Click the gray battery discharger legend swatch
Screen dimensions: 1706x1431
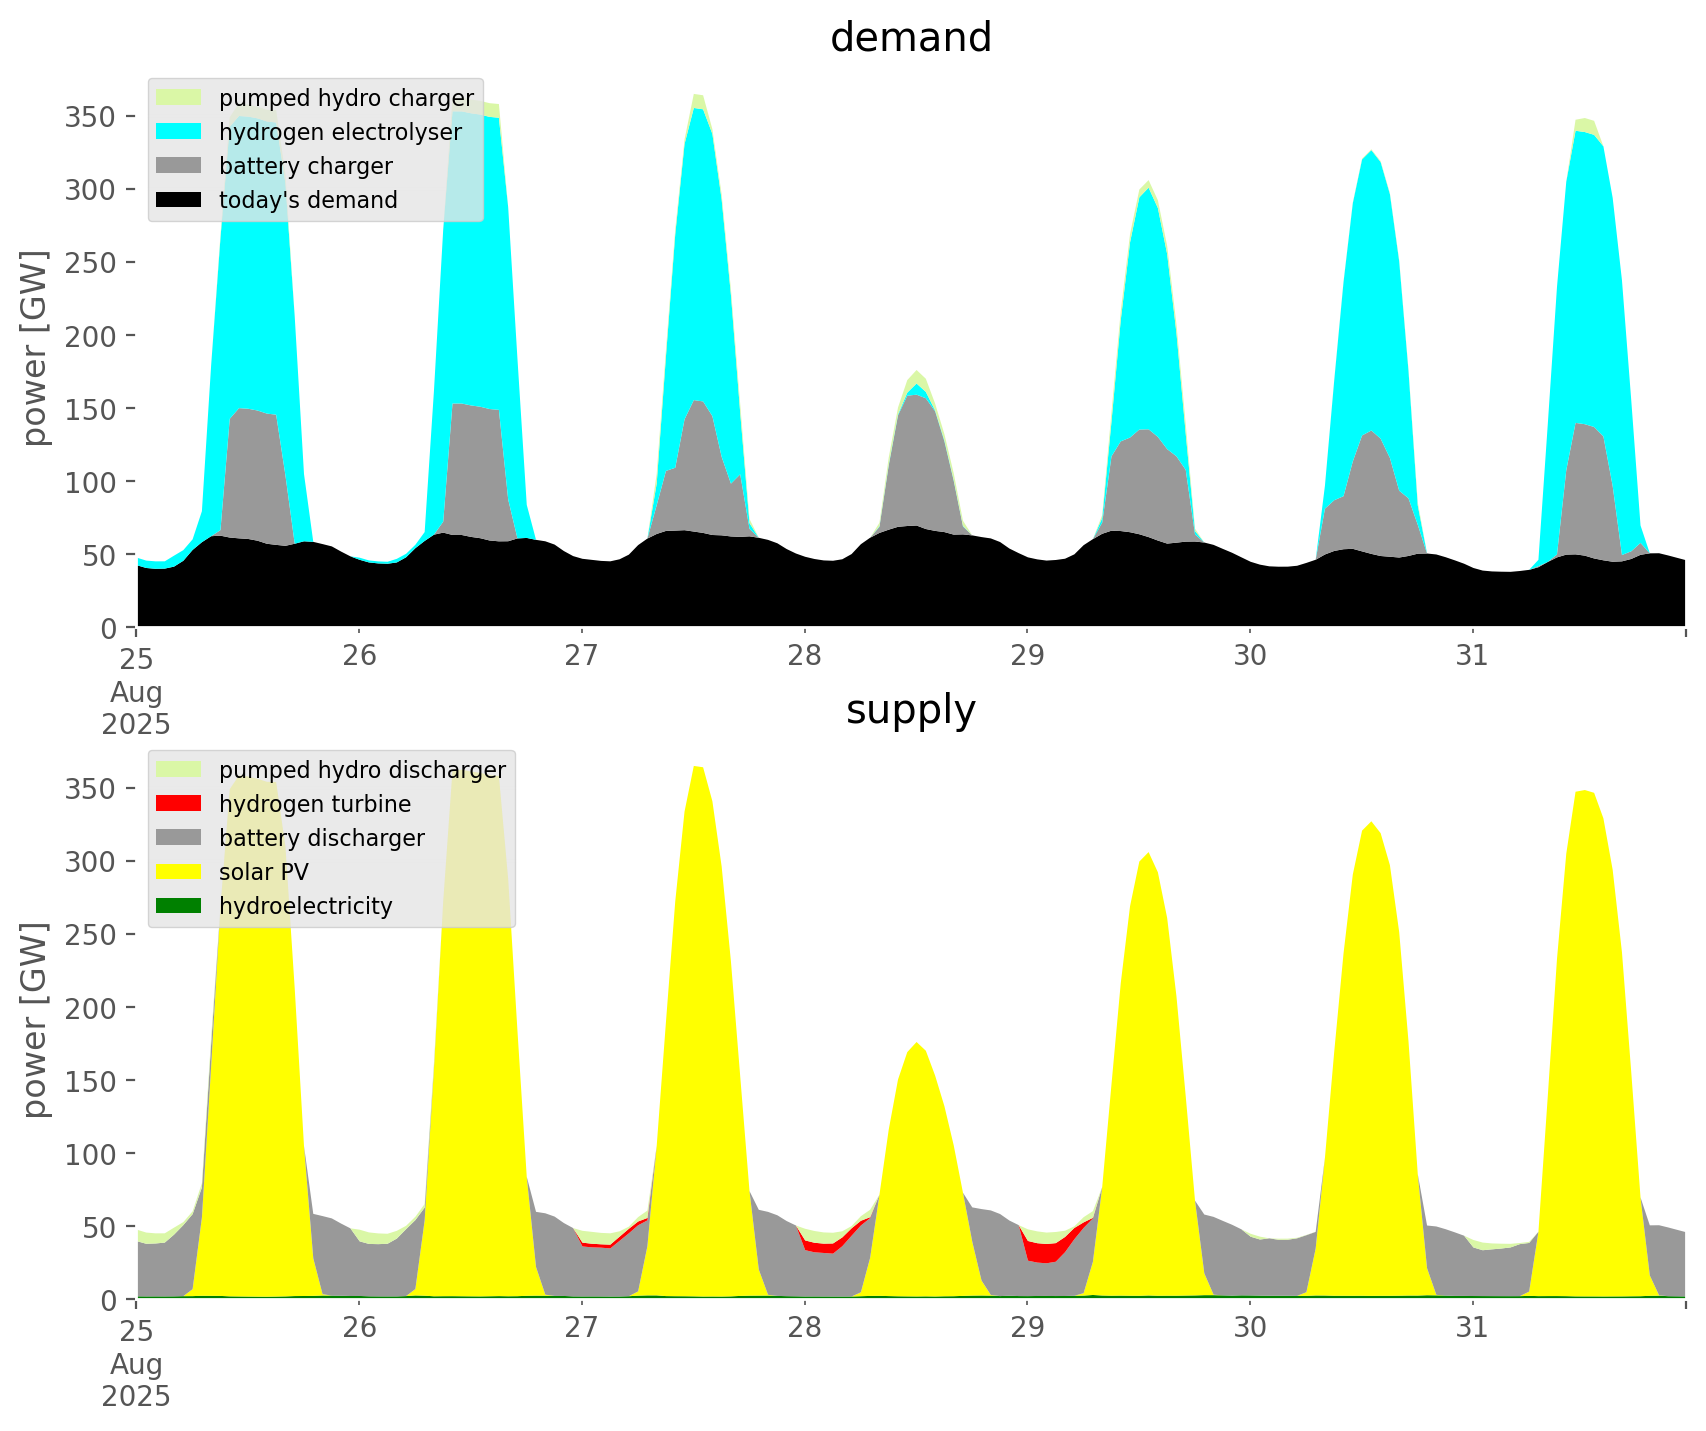tap(180, 838)
